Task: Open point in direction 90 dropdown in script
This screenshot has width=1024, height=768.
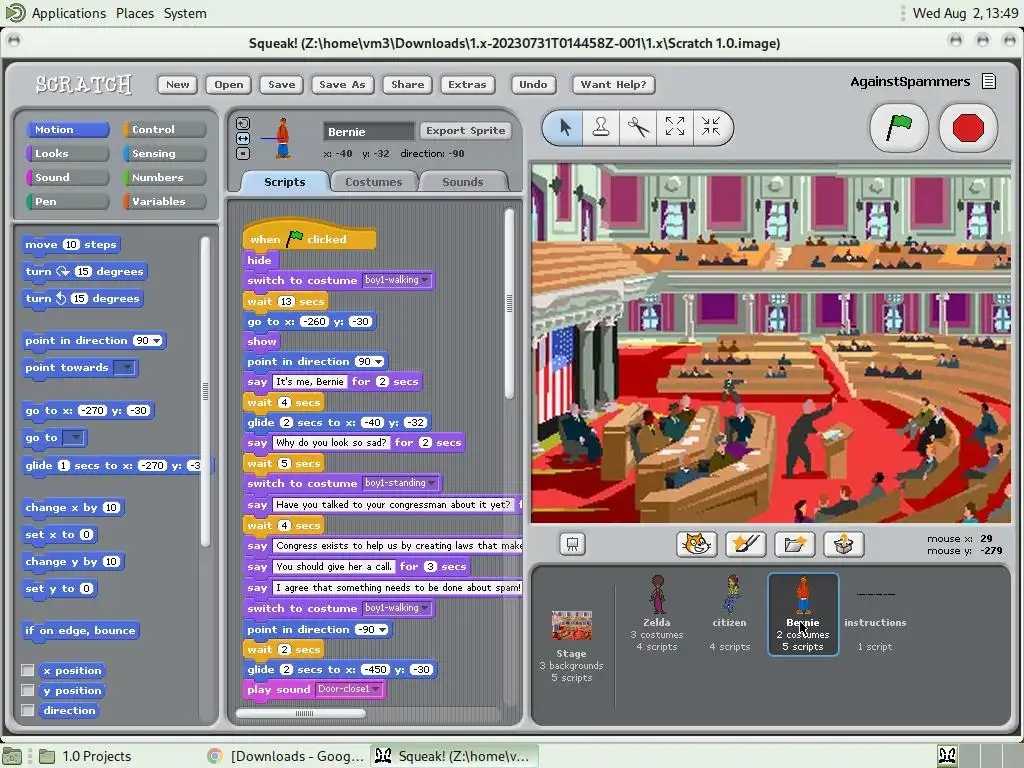Action: [378, 362]
